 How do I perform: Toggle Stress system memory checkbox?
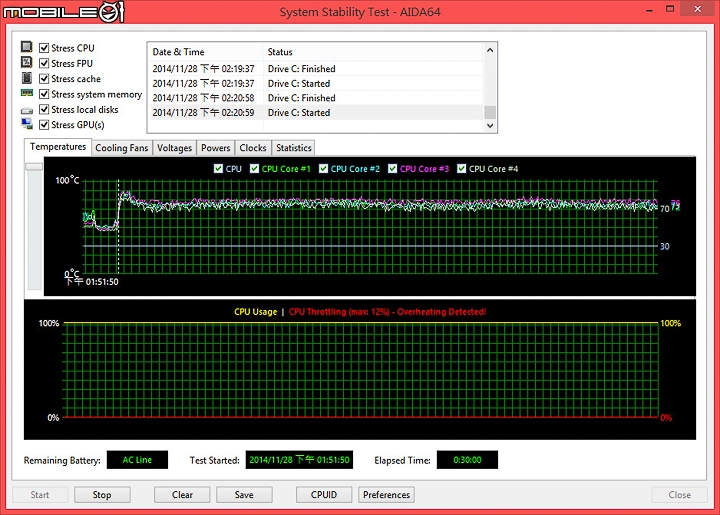tap(44, 94)
